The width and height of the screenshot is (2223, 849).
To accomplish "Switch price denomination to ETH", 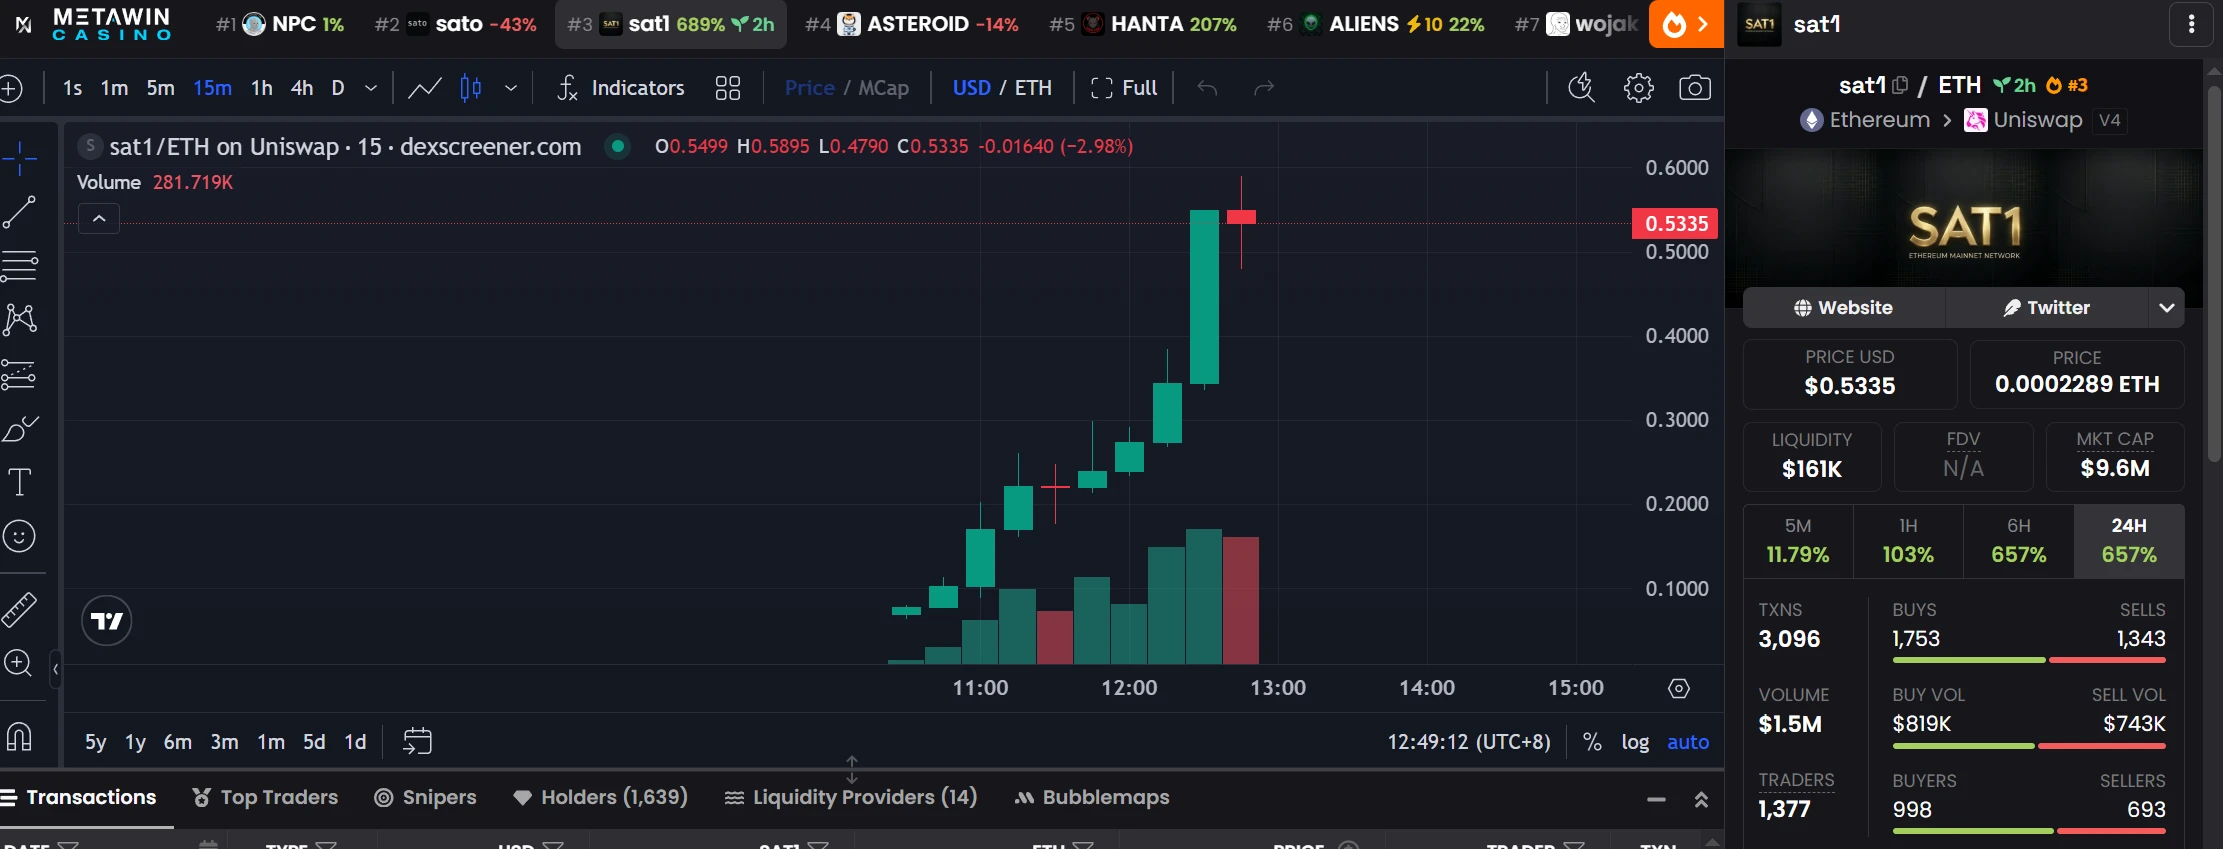I will click(x=1033, y=88).
